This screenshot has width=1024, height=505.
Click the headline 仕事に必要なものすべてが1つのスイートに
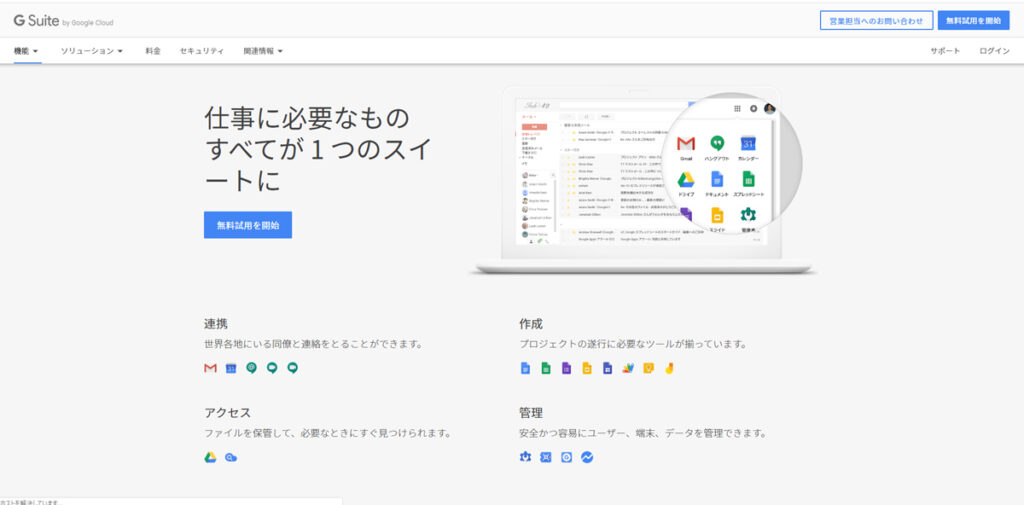click(318, 150)
